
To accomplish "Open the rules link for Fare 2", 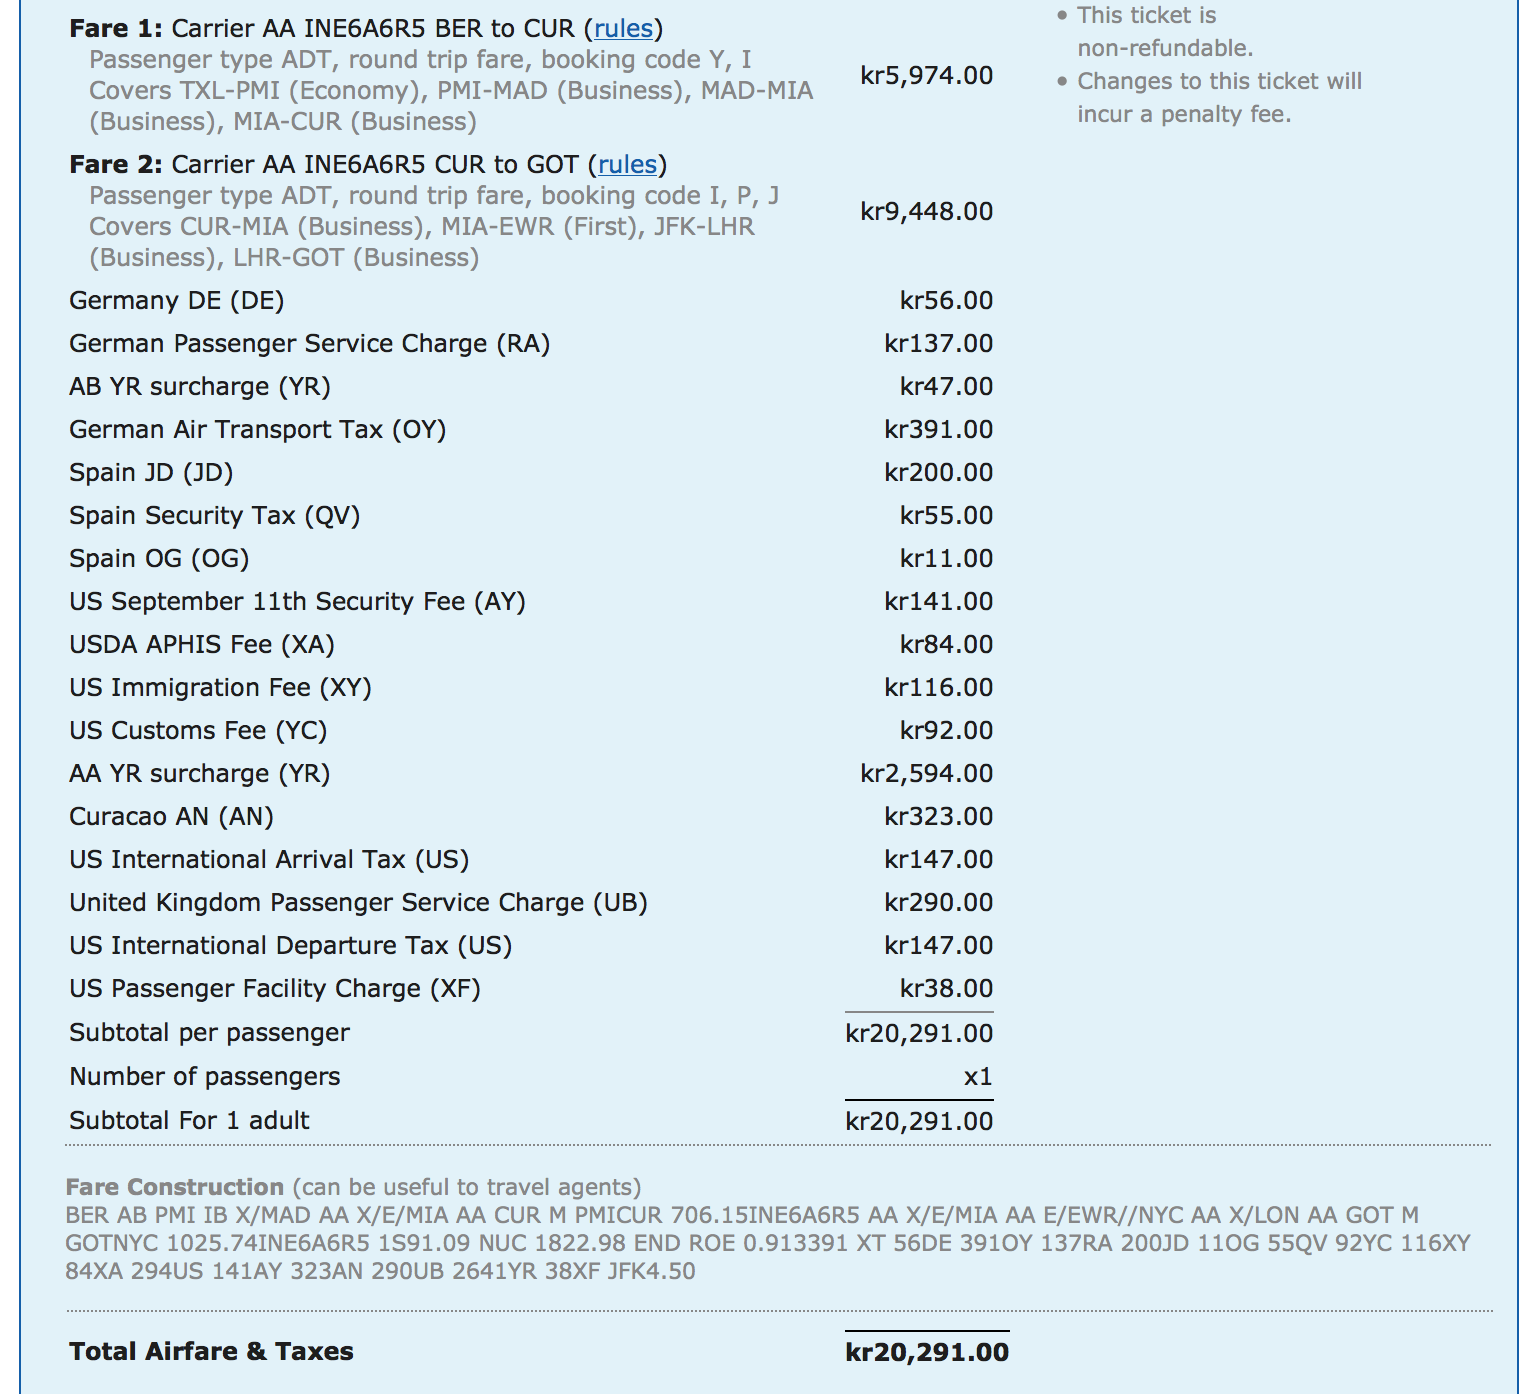I will [x=627, y=165].
